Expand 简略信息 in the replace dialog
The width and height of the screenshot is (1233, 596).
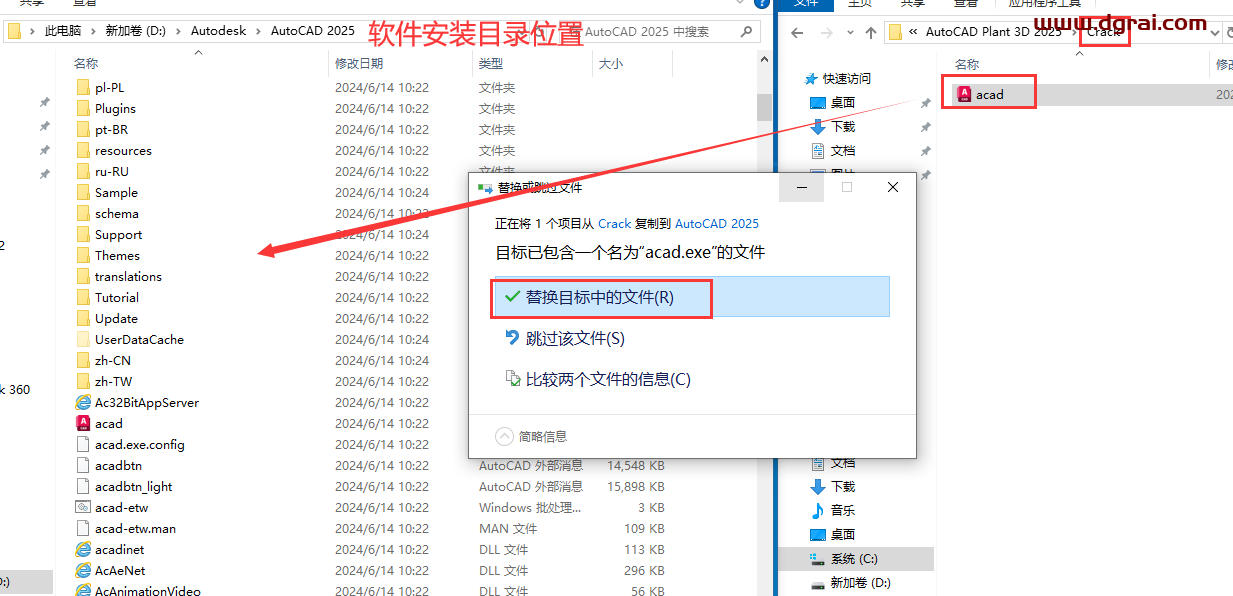click(532, 436)
